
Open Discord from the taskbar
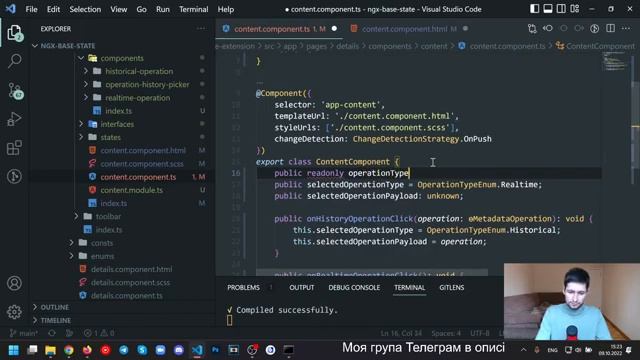179,350
